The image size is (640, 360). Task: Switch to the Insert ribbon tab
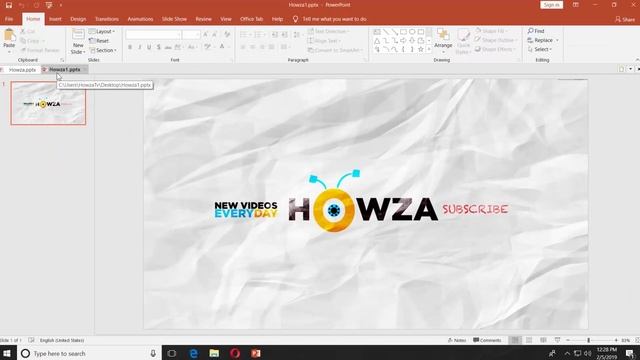55,19
